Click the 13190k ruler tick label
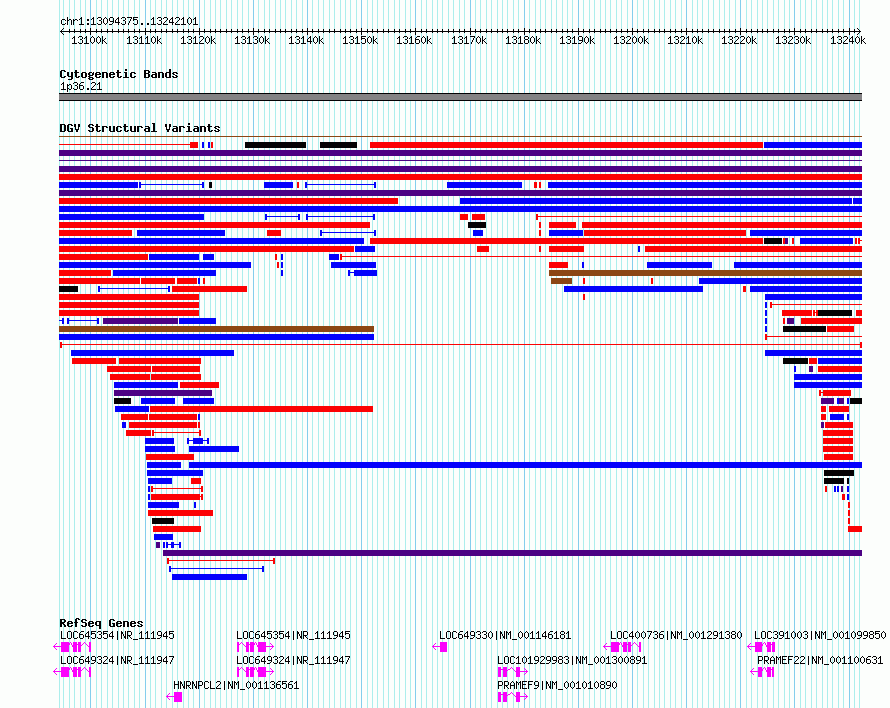 [x=577, y=40]
